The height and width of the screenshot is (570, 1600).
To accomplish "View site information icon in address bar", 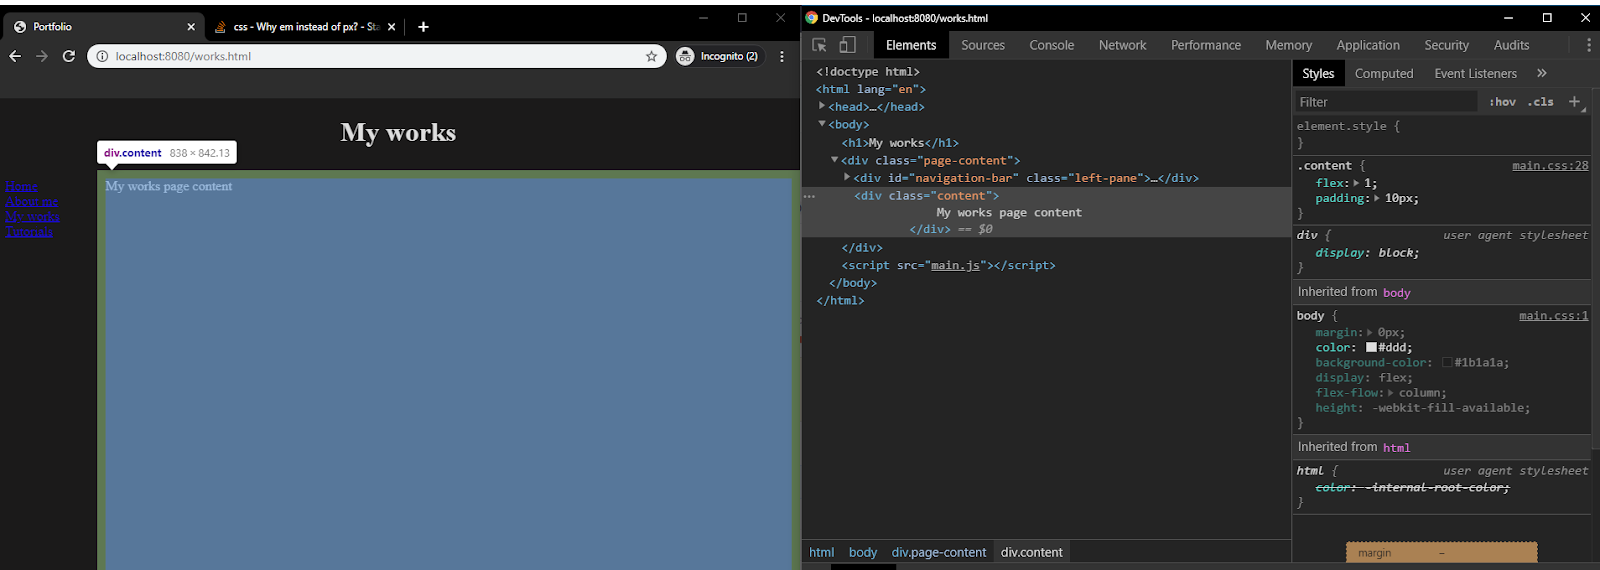I will click(x=102, y=56).
